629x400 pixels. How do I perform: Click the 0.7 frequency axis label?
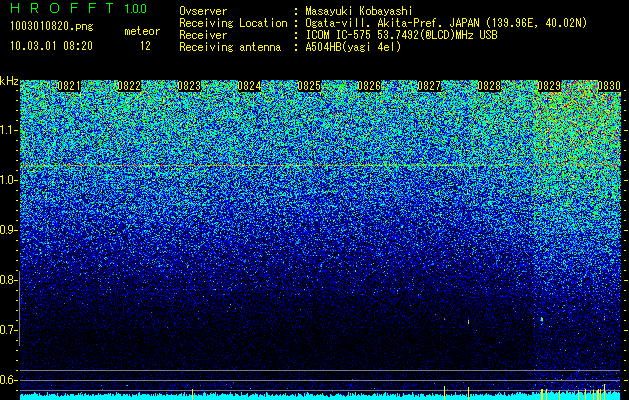coord(8,330)
